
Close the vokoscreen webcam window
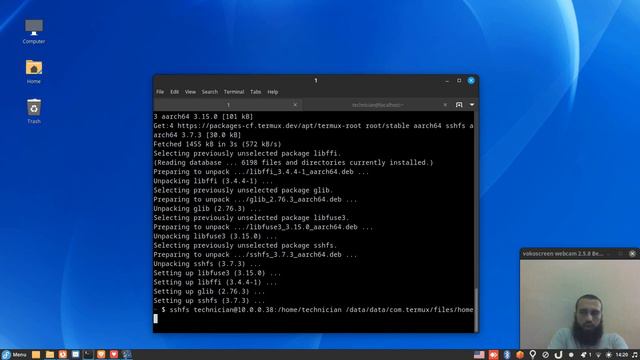tap(632, 253)
